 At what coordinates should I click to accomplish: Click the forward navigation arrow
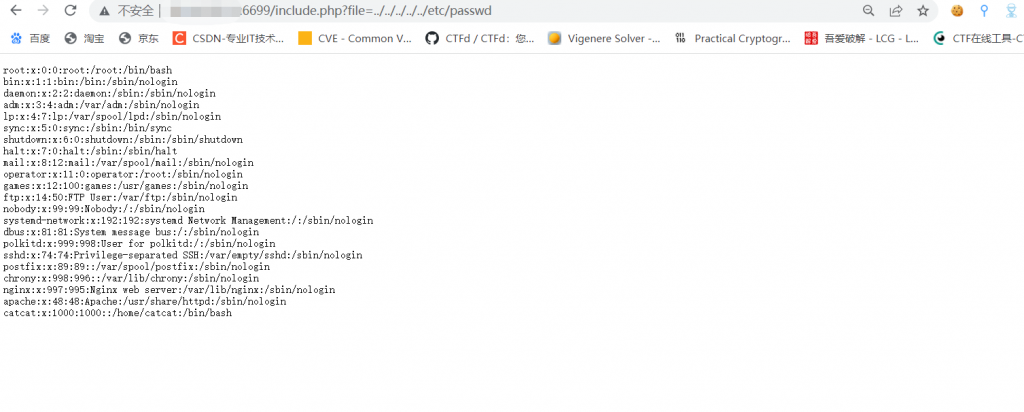coord(43,11)
